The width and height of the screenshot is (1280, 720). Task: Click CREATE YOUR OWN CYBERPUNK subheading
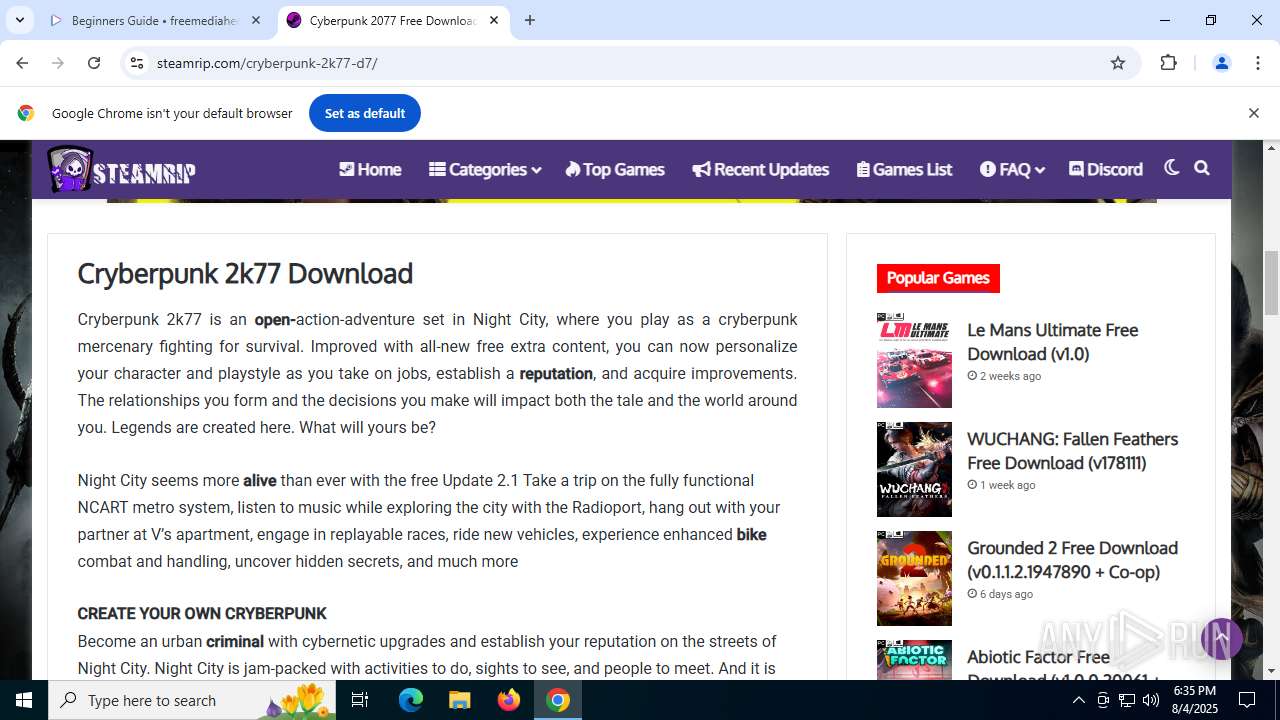click(x=202, y=613)
